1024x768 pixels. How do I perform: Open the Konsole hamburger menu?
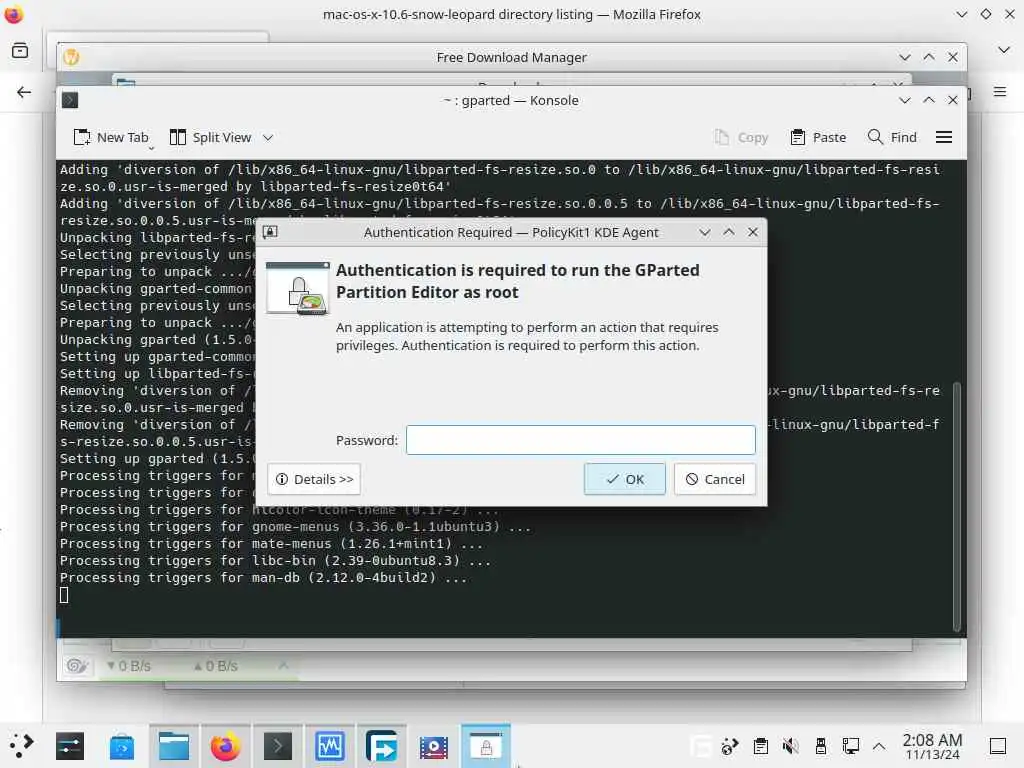(944, 137)
